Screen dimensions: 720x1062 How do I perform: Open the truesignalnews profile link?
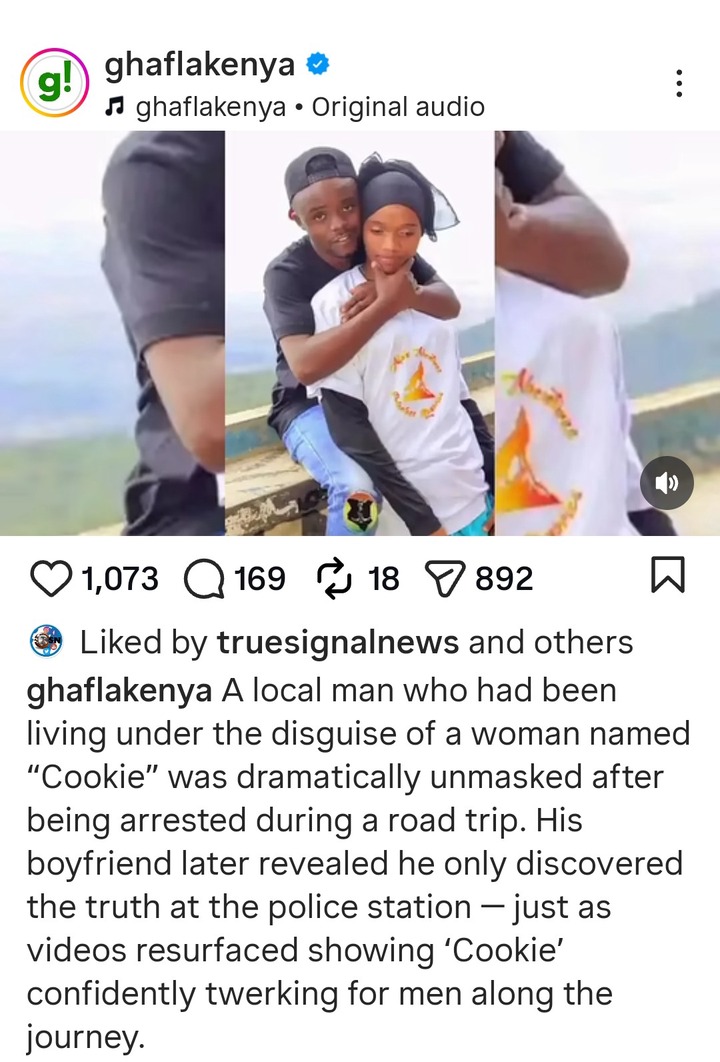pyautogui.click(x=338, y=642)
